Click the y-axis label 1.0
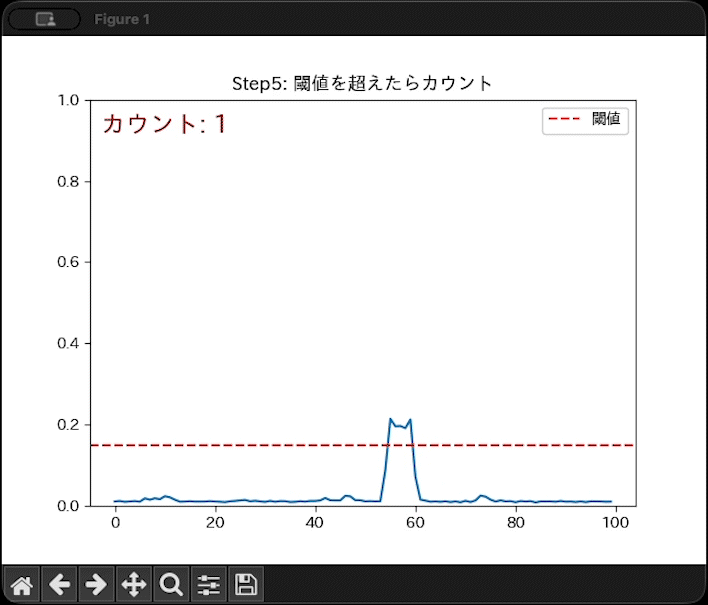This screenshot has width=708, height=605. (x=68, y=100)
